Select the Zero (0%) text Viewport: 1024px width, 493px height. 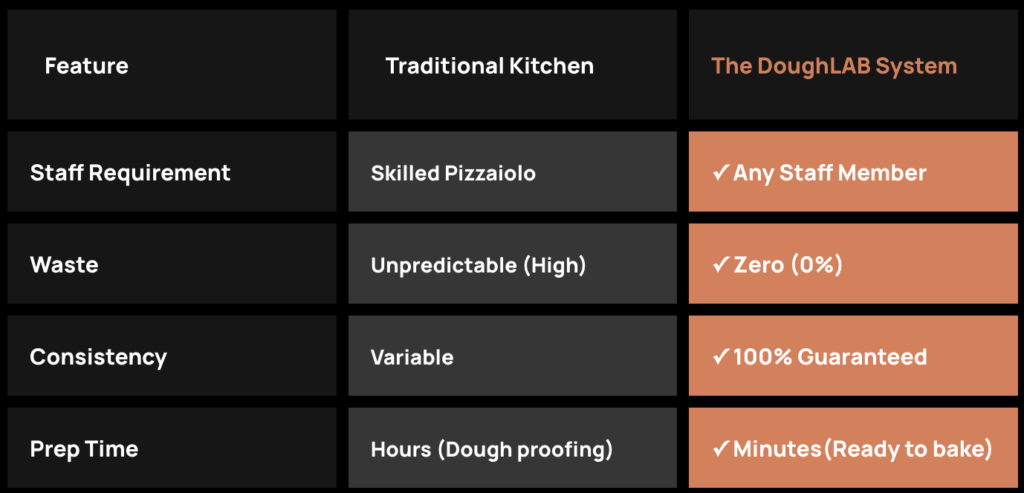point(791,265)
